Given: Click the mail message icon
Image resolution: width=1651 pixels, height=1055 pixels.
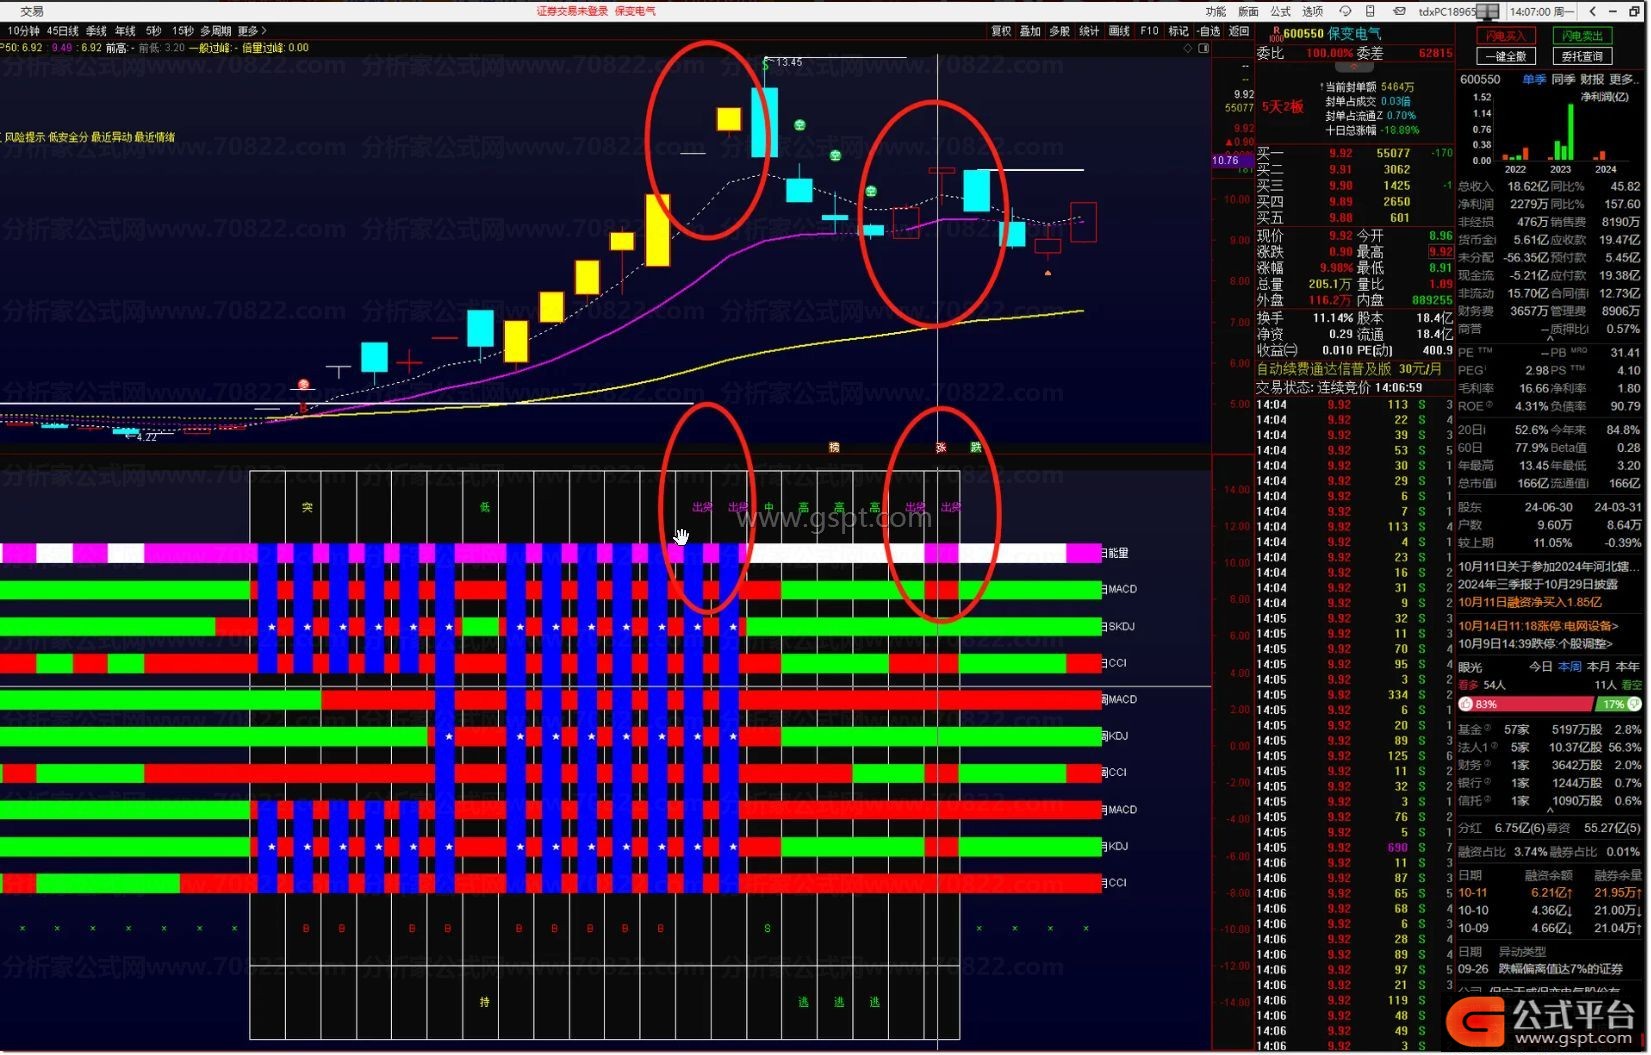Looking at the screenshot, I should [1400, 11].
